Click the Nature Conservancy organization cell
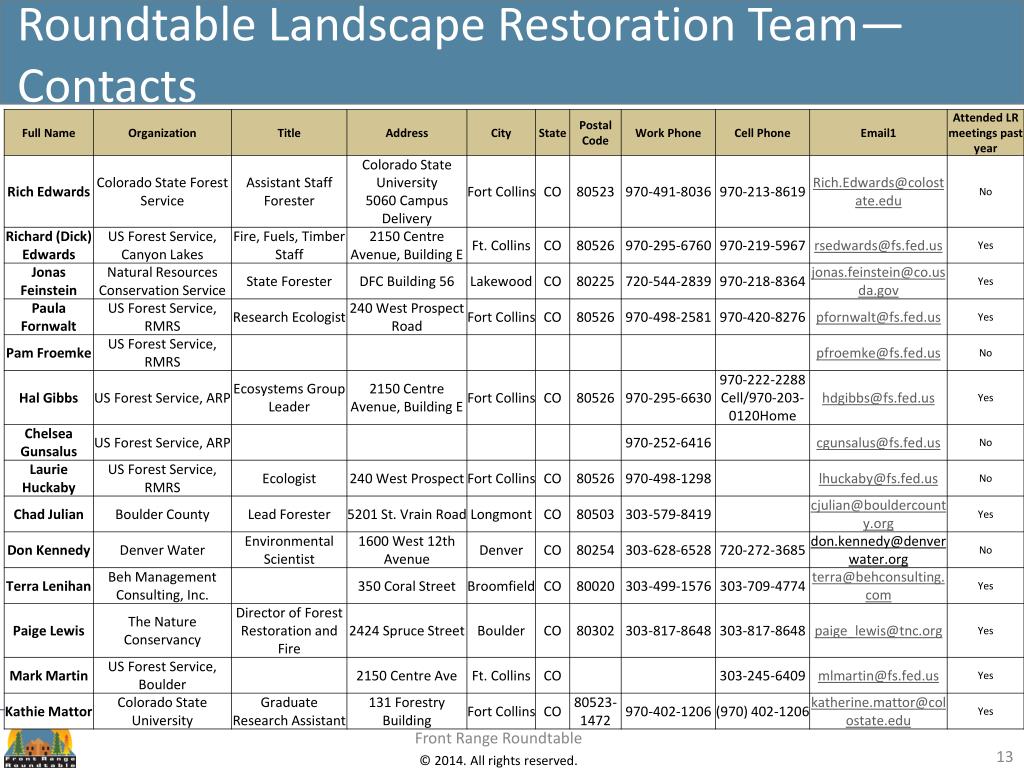The image size is (1024, 768). [x=162, y=631]
